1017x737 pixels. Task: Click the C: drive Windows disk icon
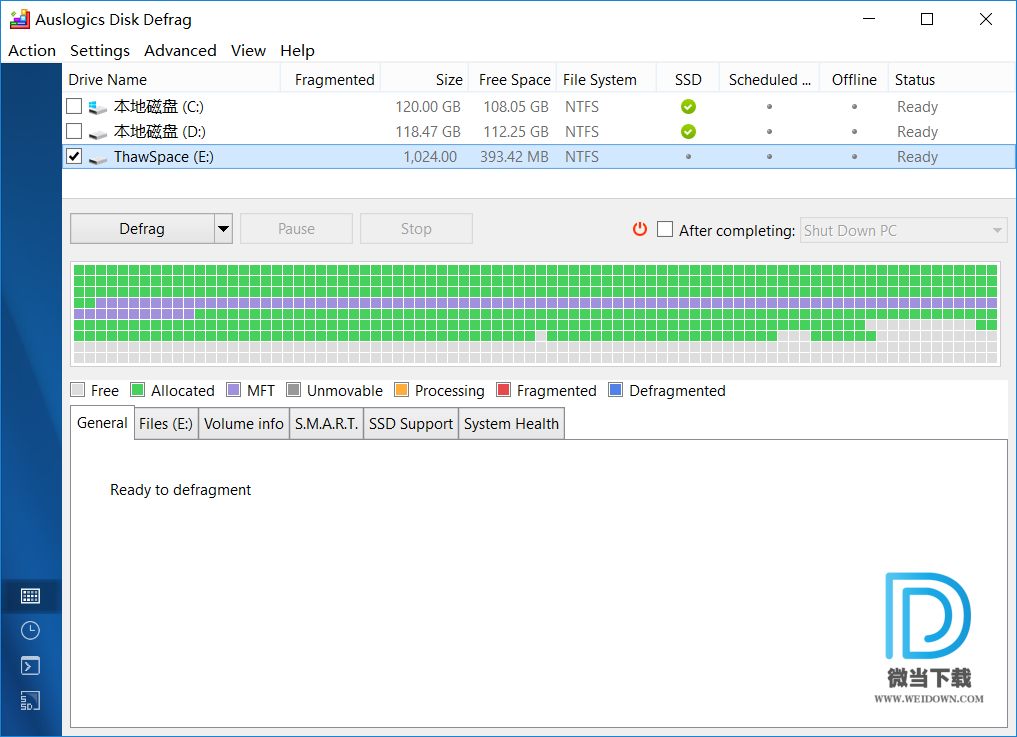(98, 106)
